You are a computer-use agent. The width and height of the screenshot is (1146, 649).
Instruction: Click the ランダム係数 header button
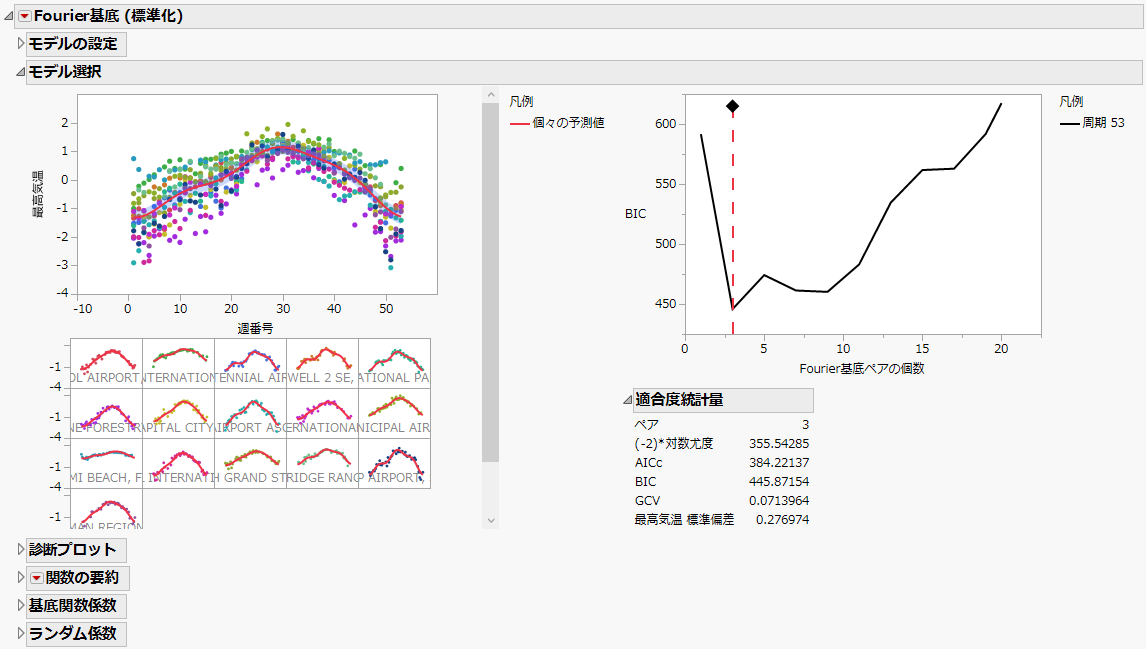click(76, 633)
